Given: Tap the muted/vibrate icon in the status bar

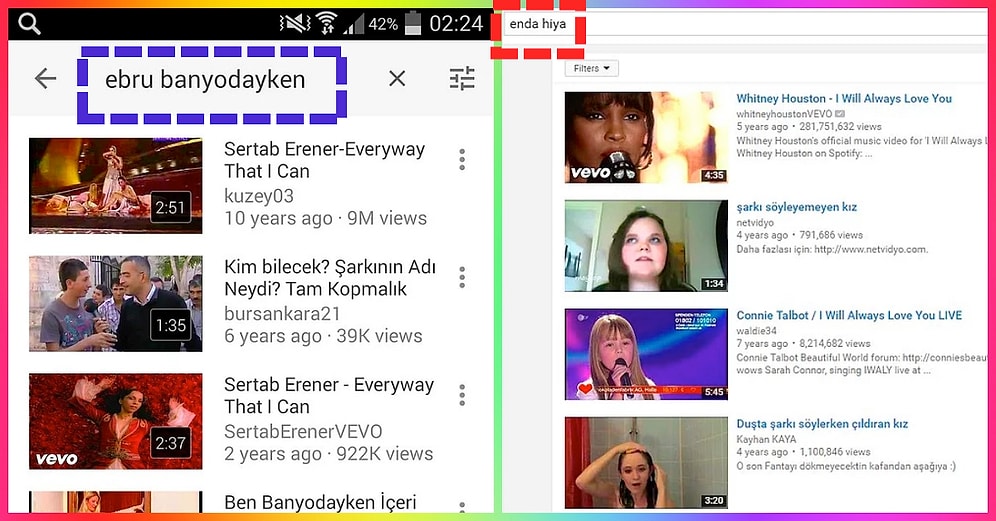Looking at the screenshot, I should pyautogui.click(x=295, y=24).
